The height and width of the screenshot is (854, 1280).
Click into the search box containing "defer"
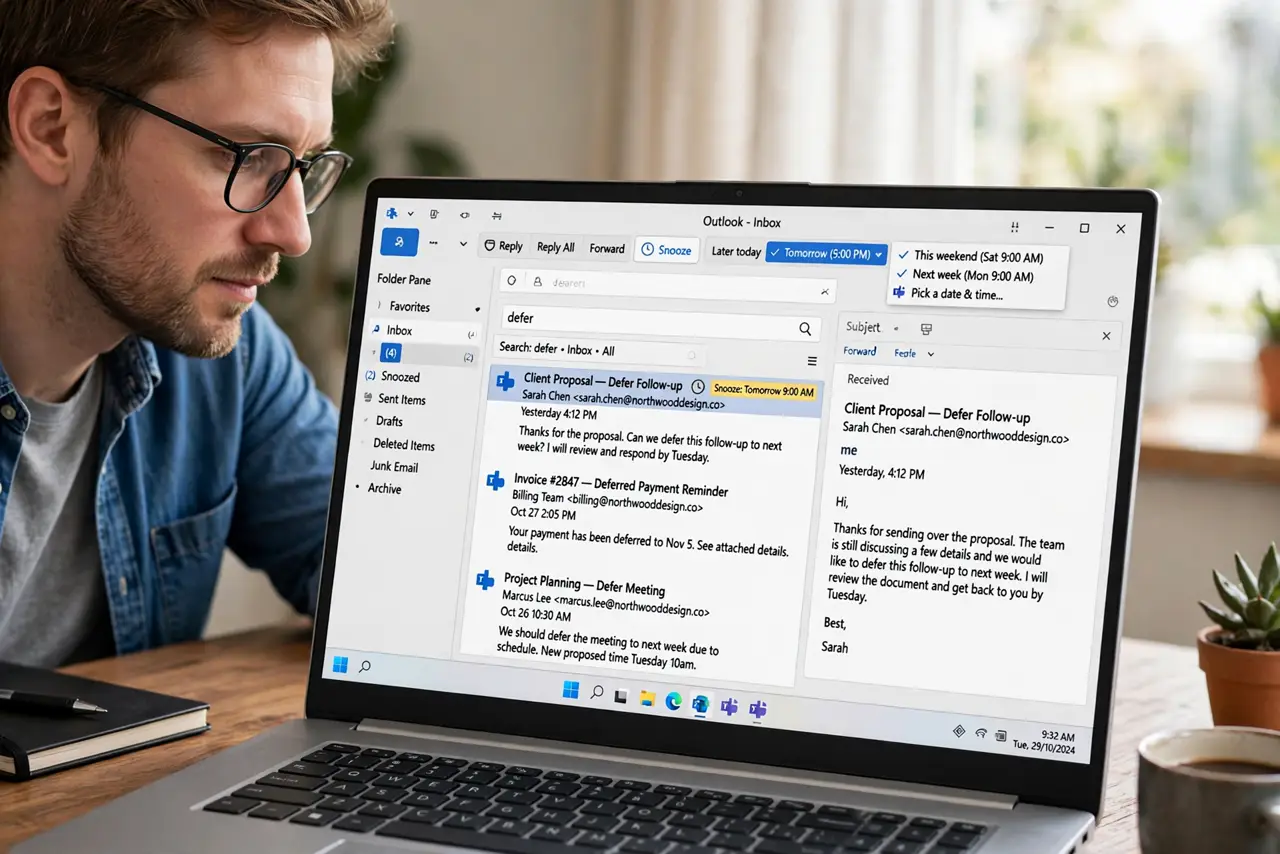[x=659, y=323]
